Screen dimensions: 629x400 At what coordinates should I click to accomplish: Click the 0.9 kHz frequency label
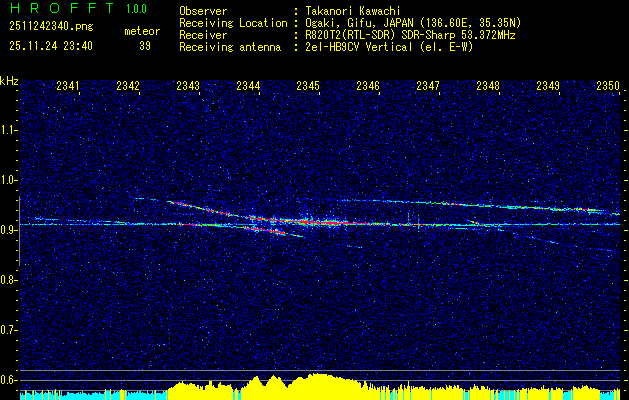coord(8,230)
